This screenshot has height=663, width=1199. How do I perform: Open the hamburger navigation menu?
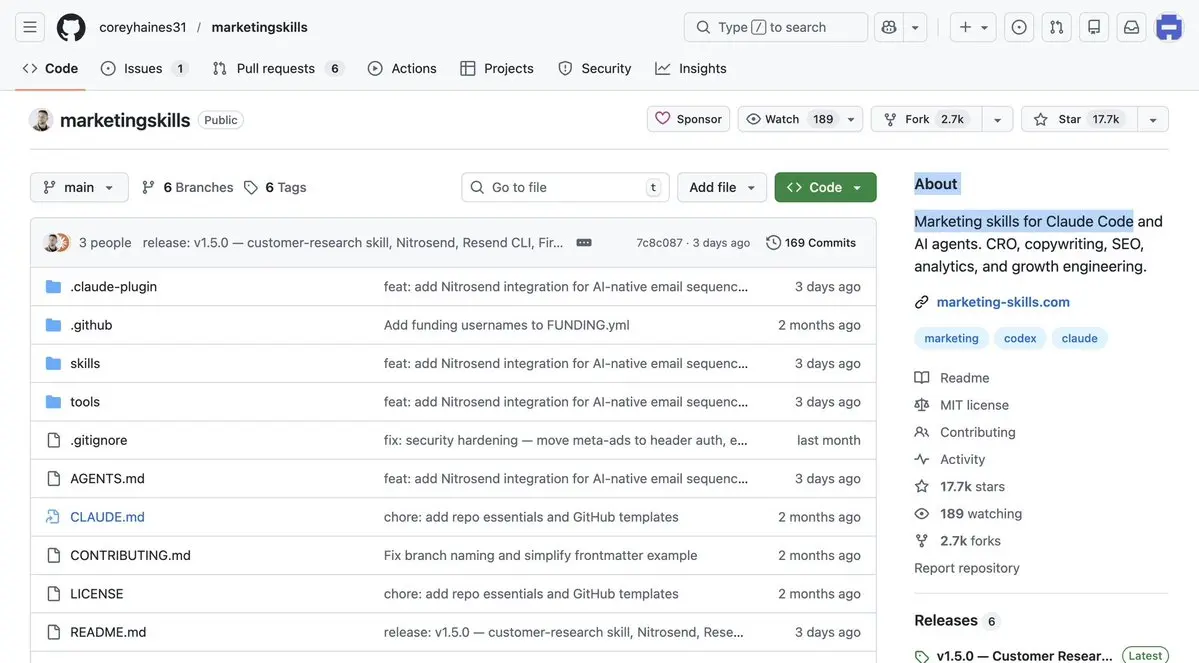click(x=30, y=27)
